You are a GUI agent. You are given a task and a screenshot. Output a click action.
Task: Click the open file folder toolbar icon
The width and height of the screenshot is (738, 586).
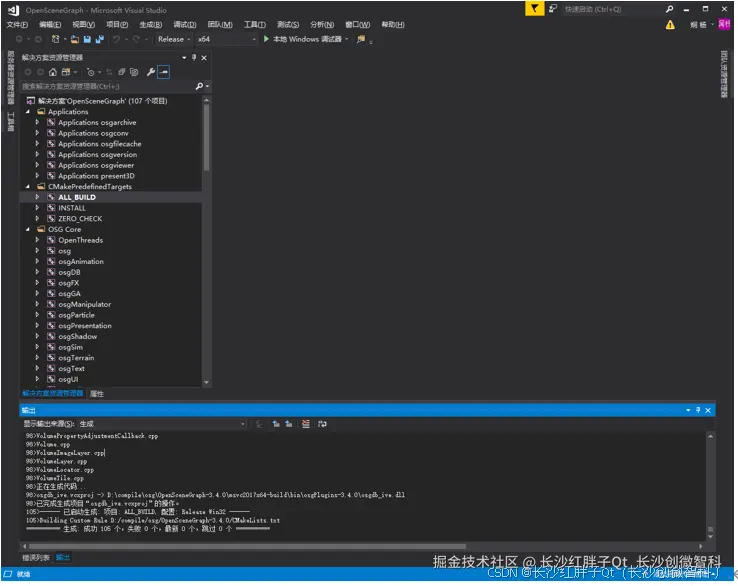[x=75, y=39]
